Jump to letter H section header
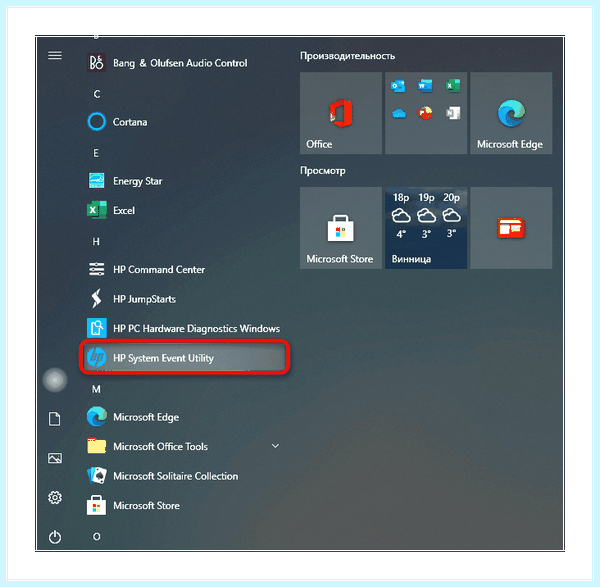This screenshot has width=600, height=587. (96, 241)
